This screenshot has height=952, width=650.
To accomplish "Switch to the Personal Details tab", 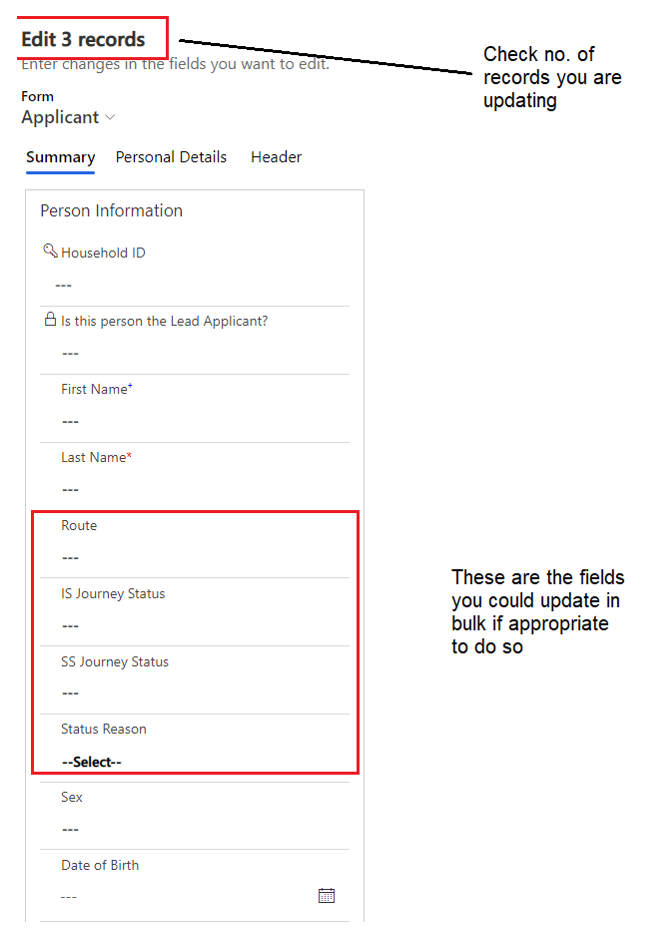I will point(171,157).
